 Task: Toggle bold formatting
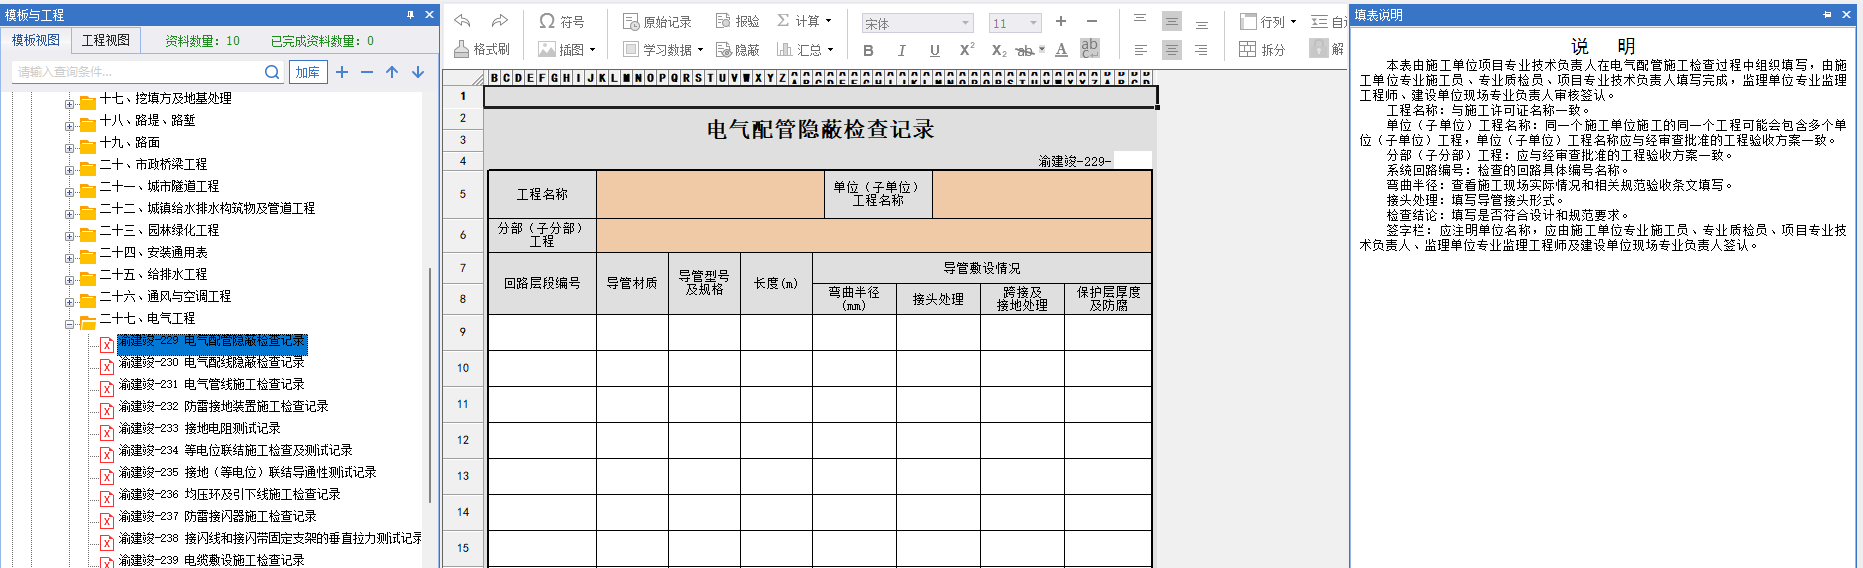(868, 50)
